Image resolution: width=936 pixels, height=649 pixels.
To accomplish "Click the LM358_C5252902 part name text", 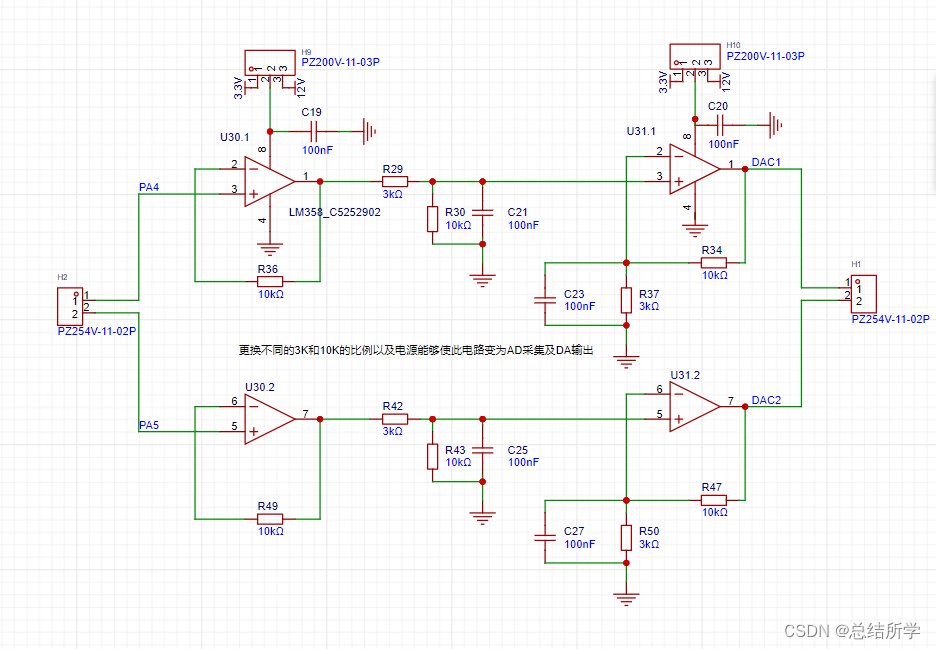I will [332, 212].
